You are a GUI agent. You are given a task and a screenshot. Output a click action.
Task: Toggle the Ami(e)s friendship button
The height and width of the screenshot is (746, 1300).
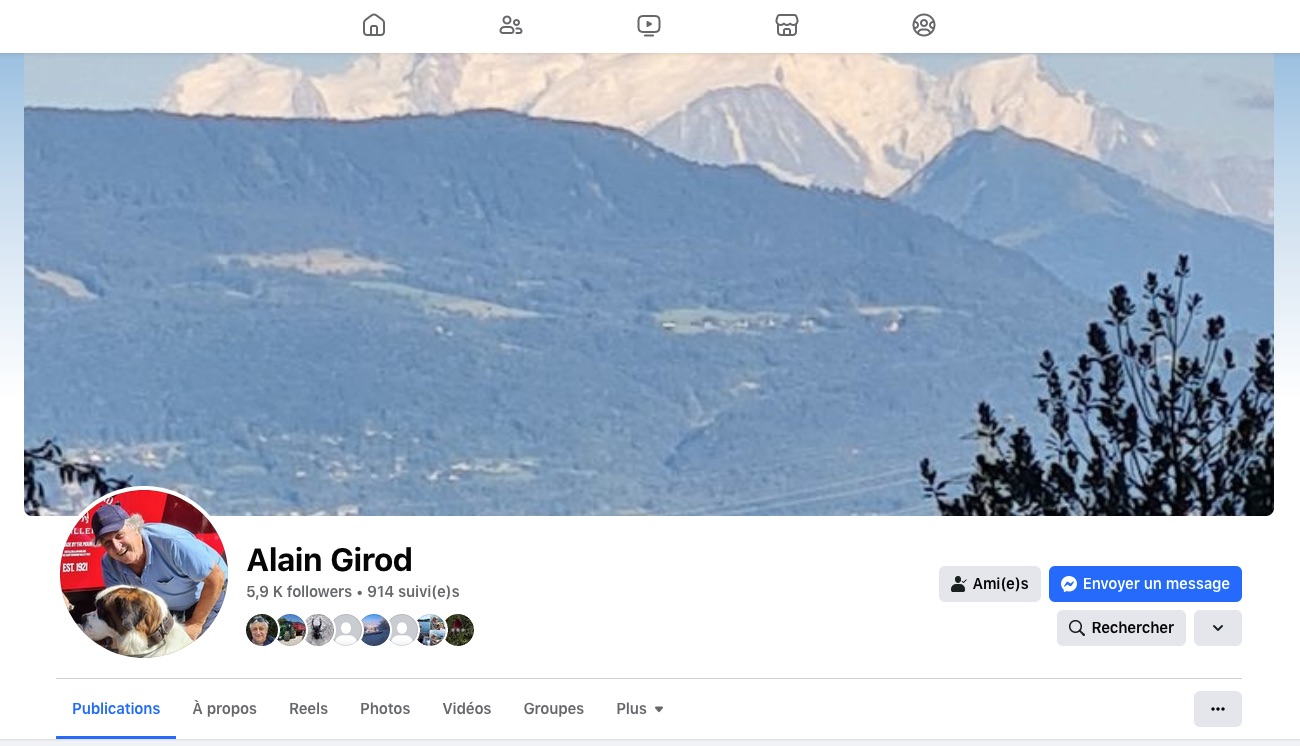[x=990, y=584]
